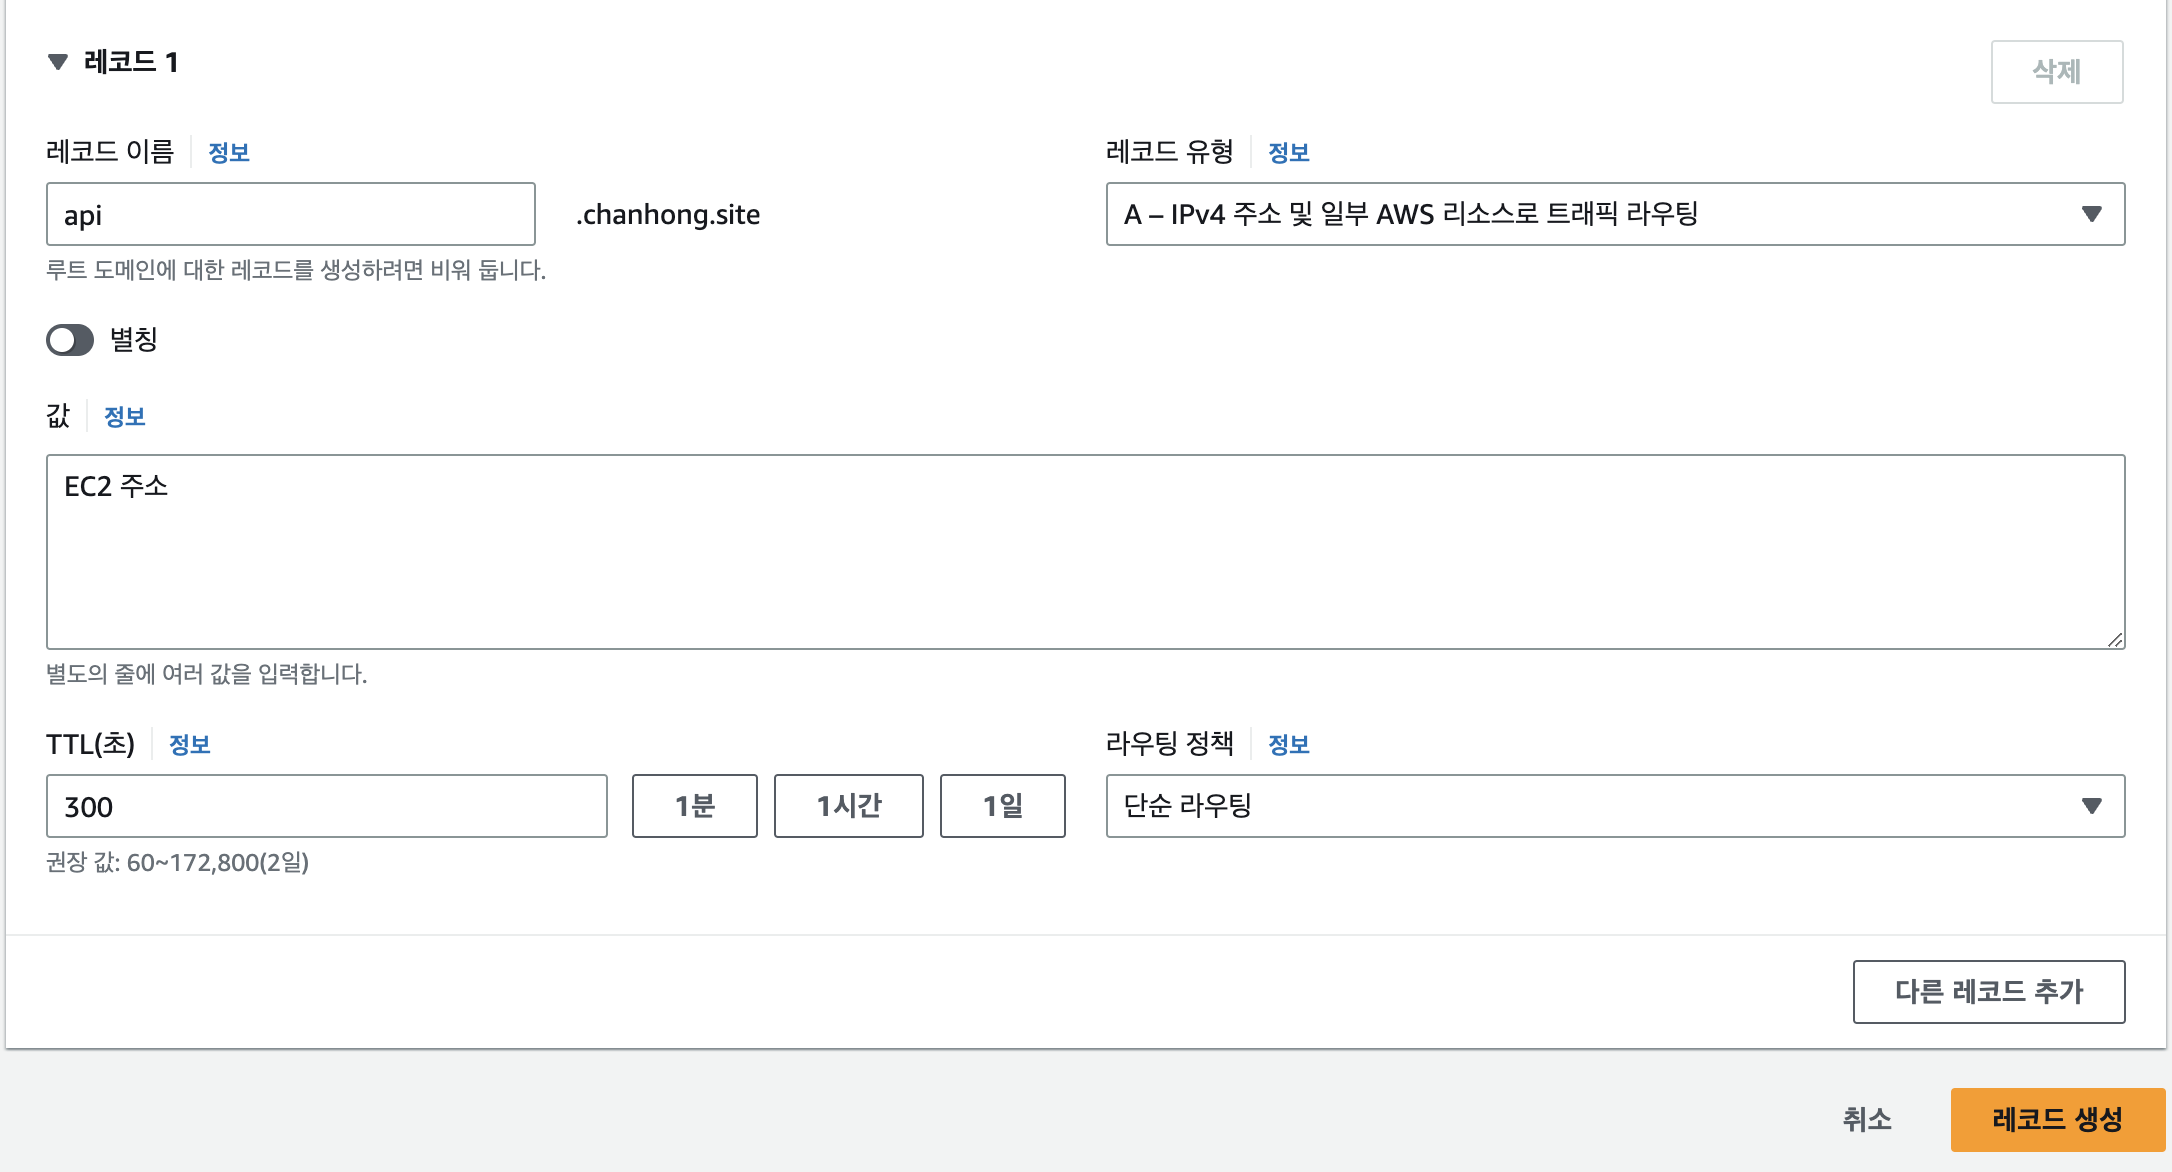Click the 다른 레코드 추가 button

(1989, 992)
